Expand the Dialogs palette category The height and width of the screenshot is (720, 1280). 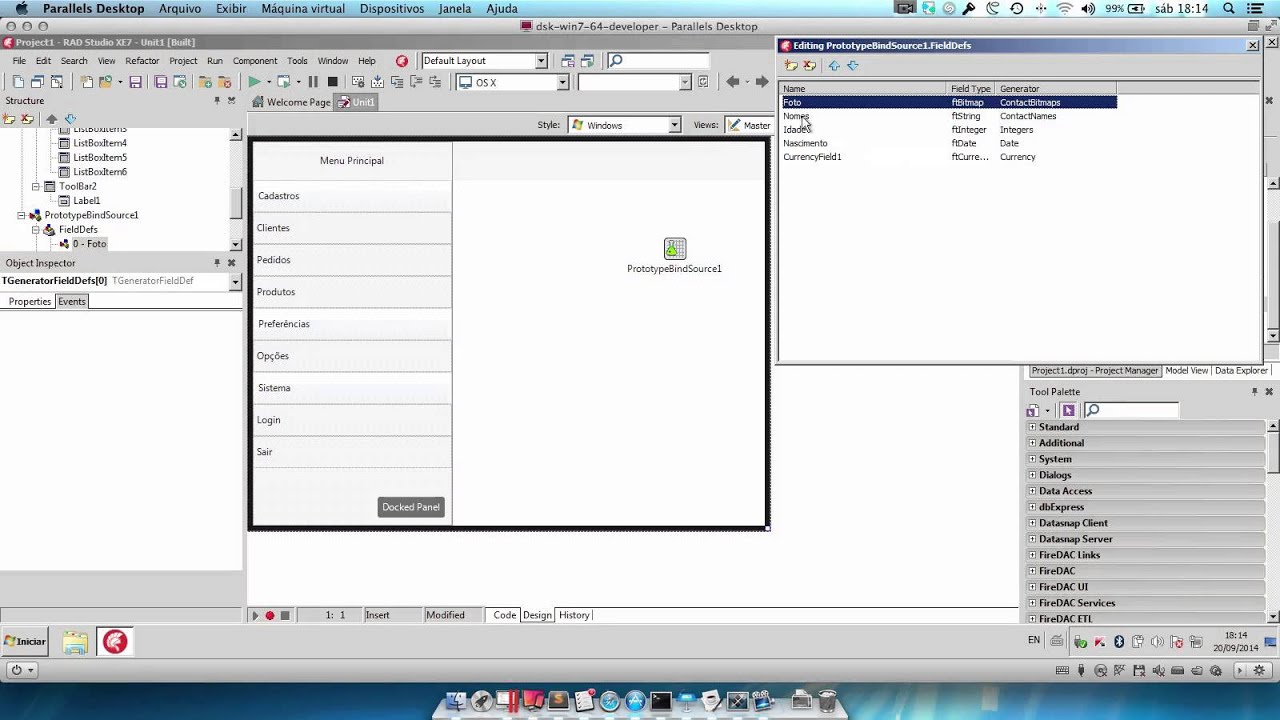(x=1032, y=475)
